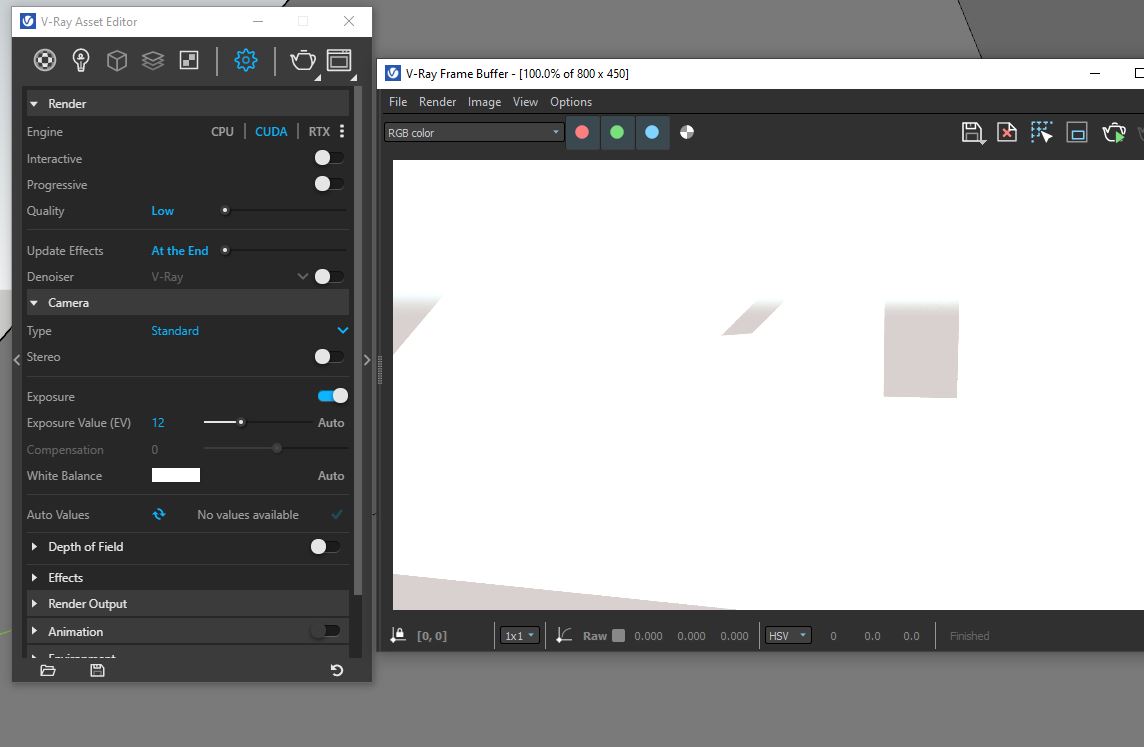
Task: Select CUDA render engine
Action: coord(271,131)
